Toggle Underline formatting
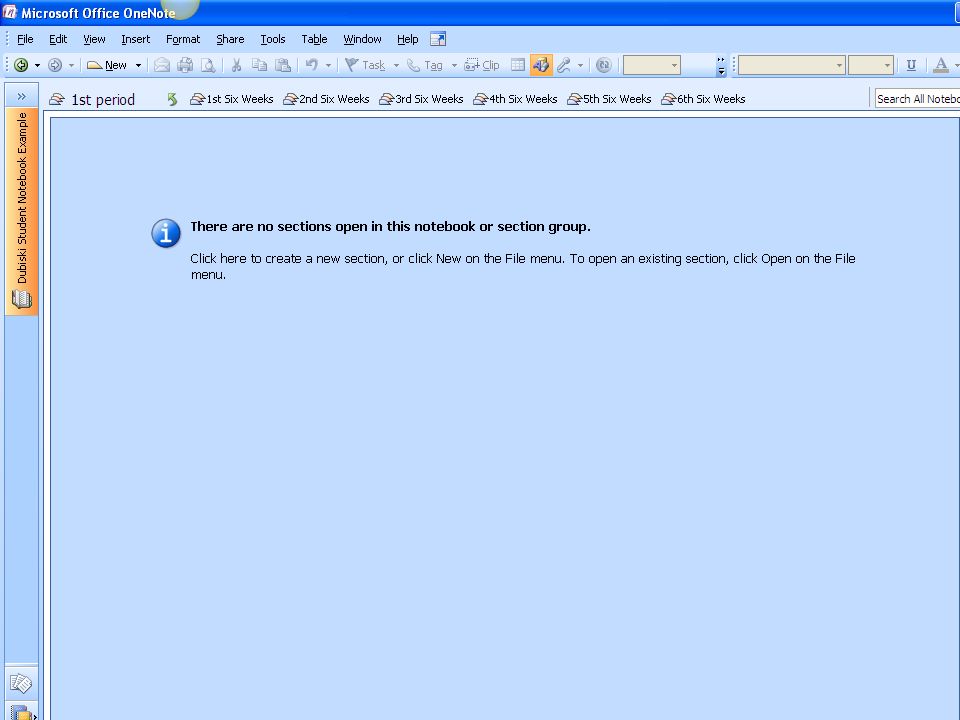Screen dimensions: 960x720 click(x=911, y=65)
